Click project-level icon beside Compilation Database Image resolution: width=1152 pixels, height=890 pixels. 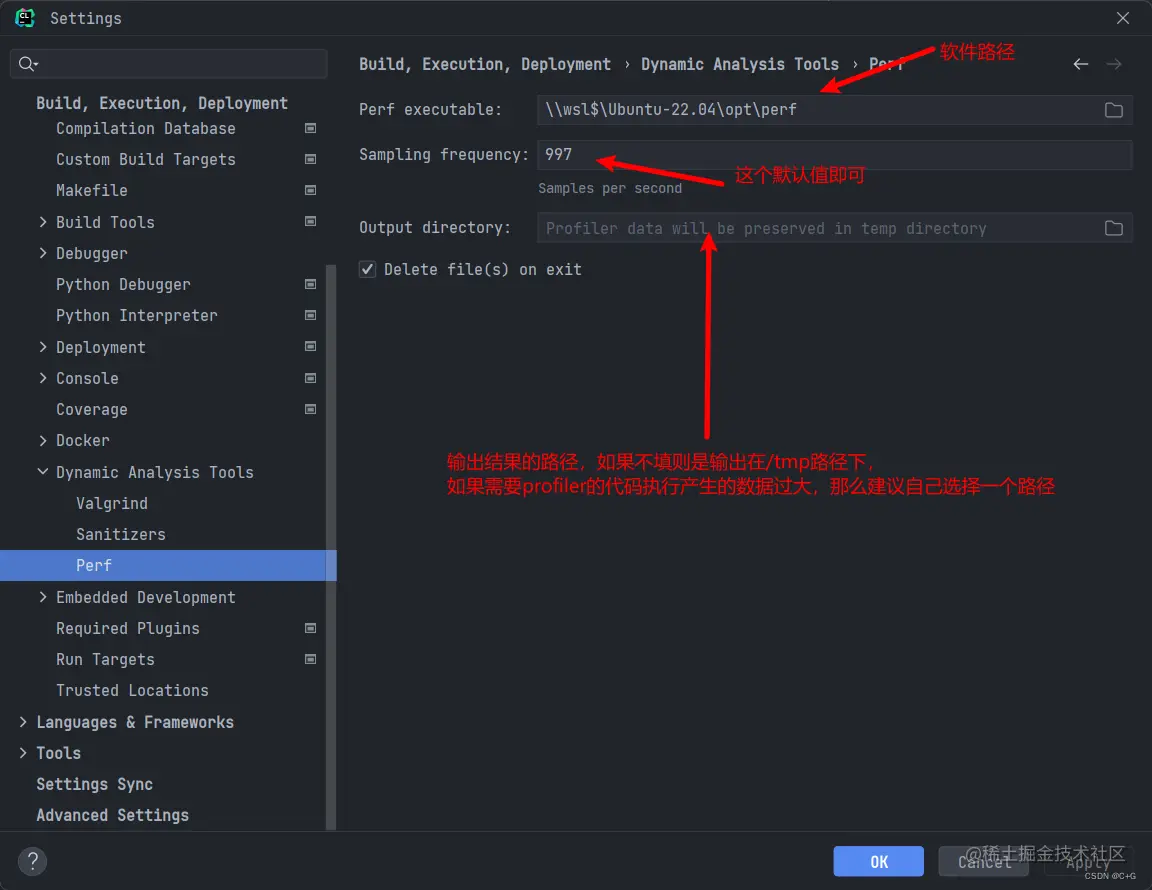coord(311,129)
